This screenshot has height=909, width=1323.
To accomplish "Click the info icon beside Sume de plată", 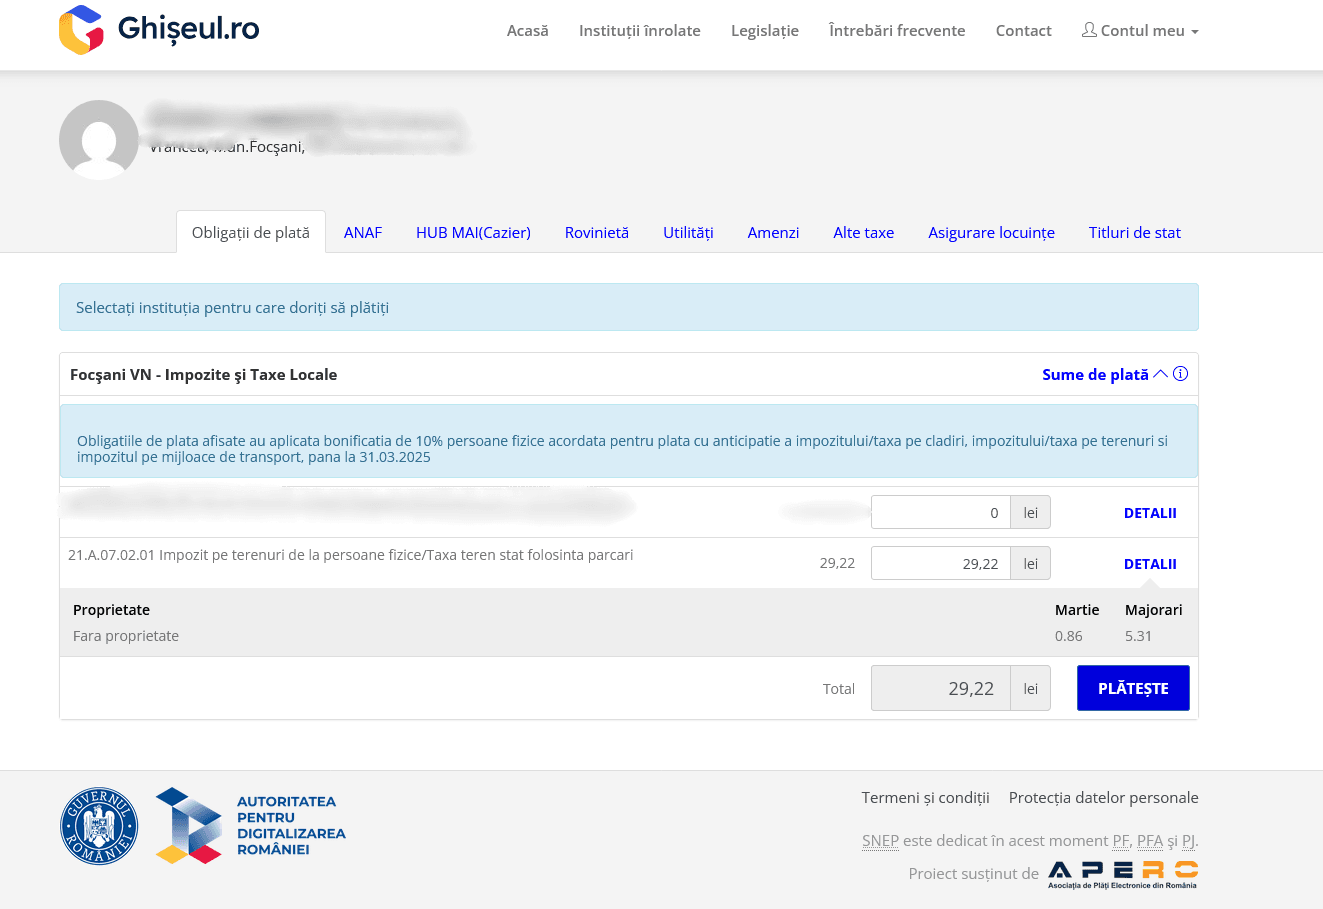I will tap(1180, 374).
